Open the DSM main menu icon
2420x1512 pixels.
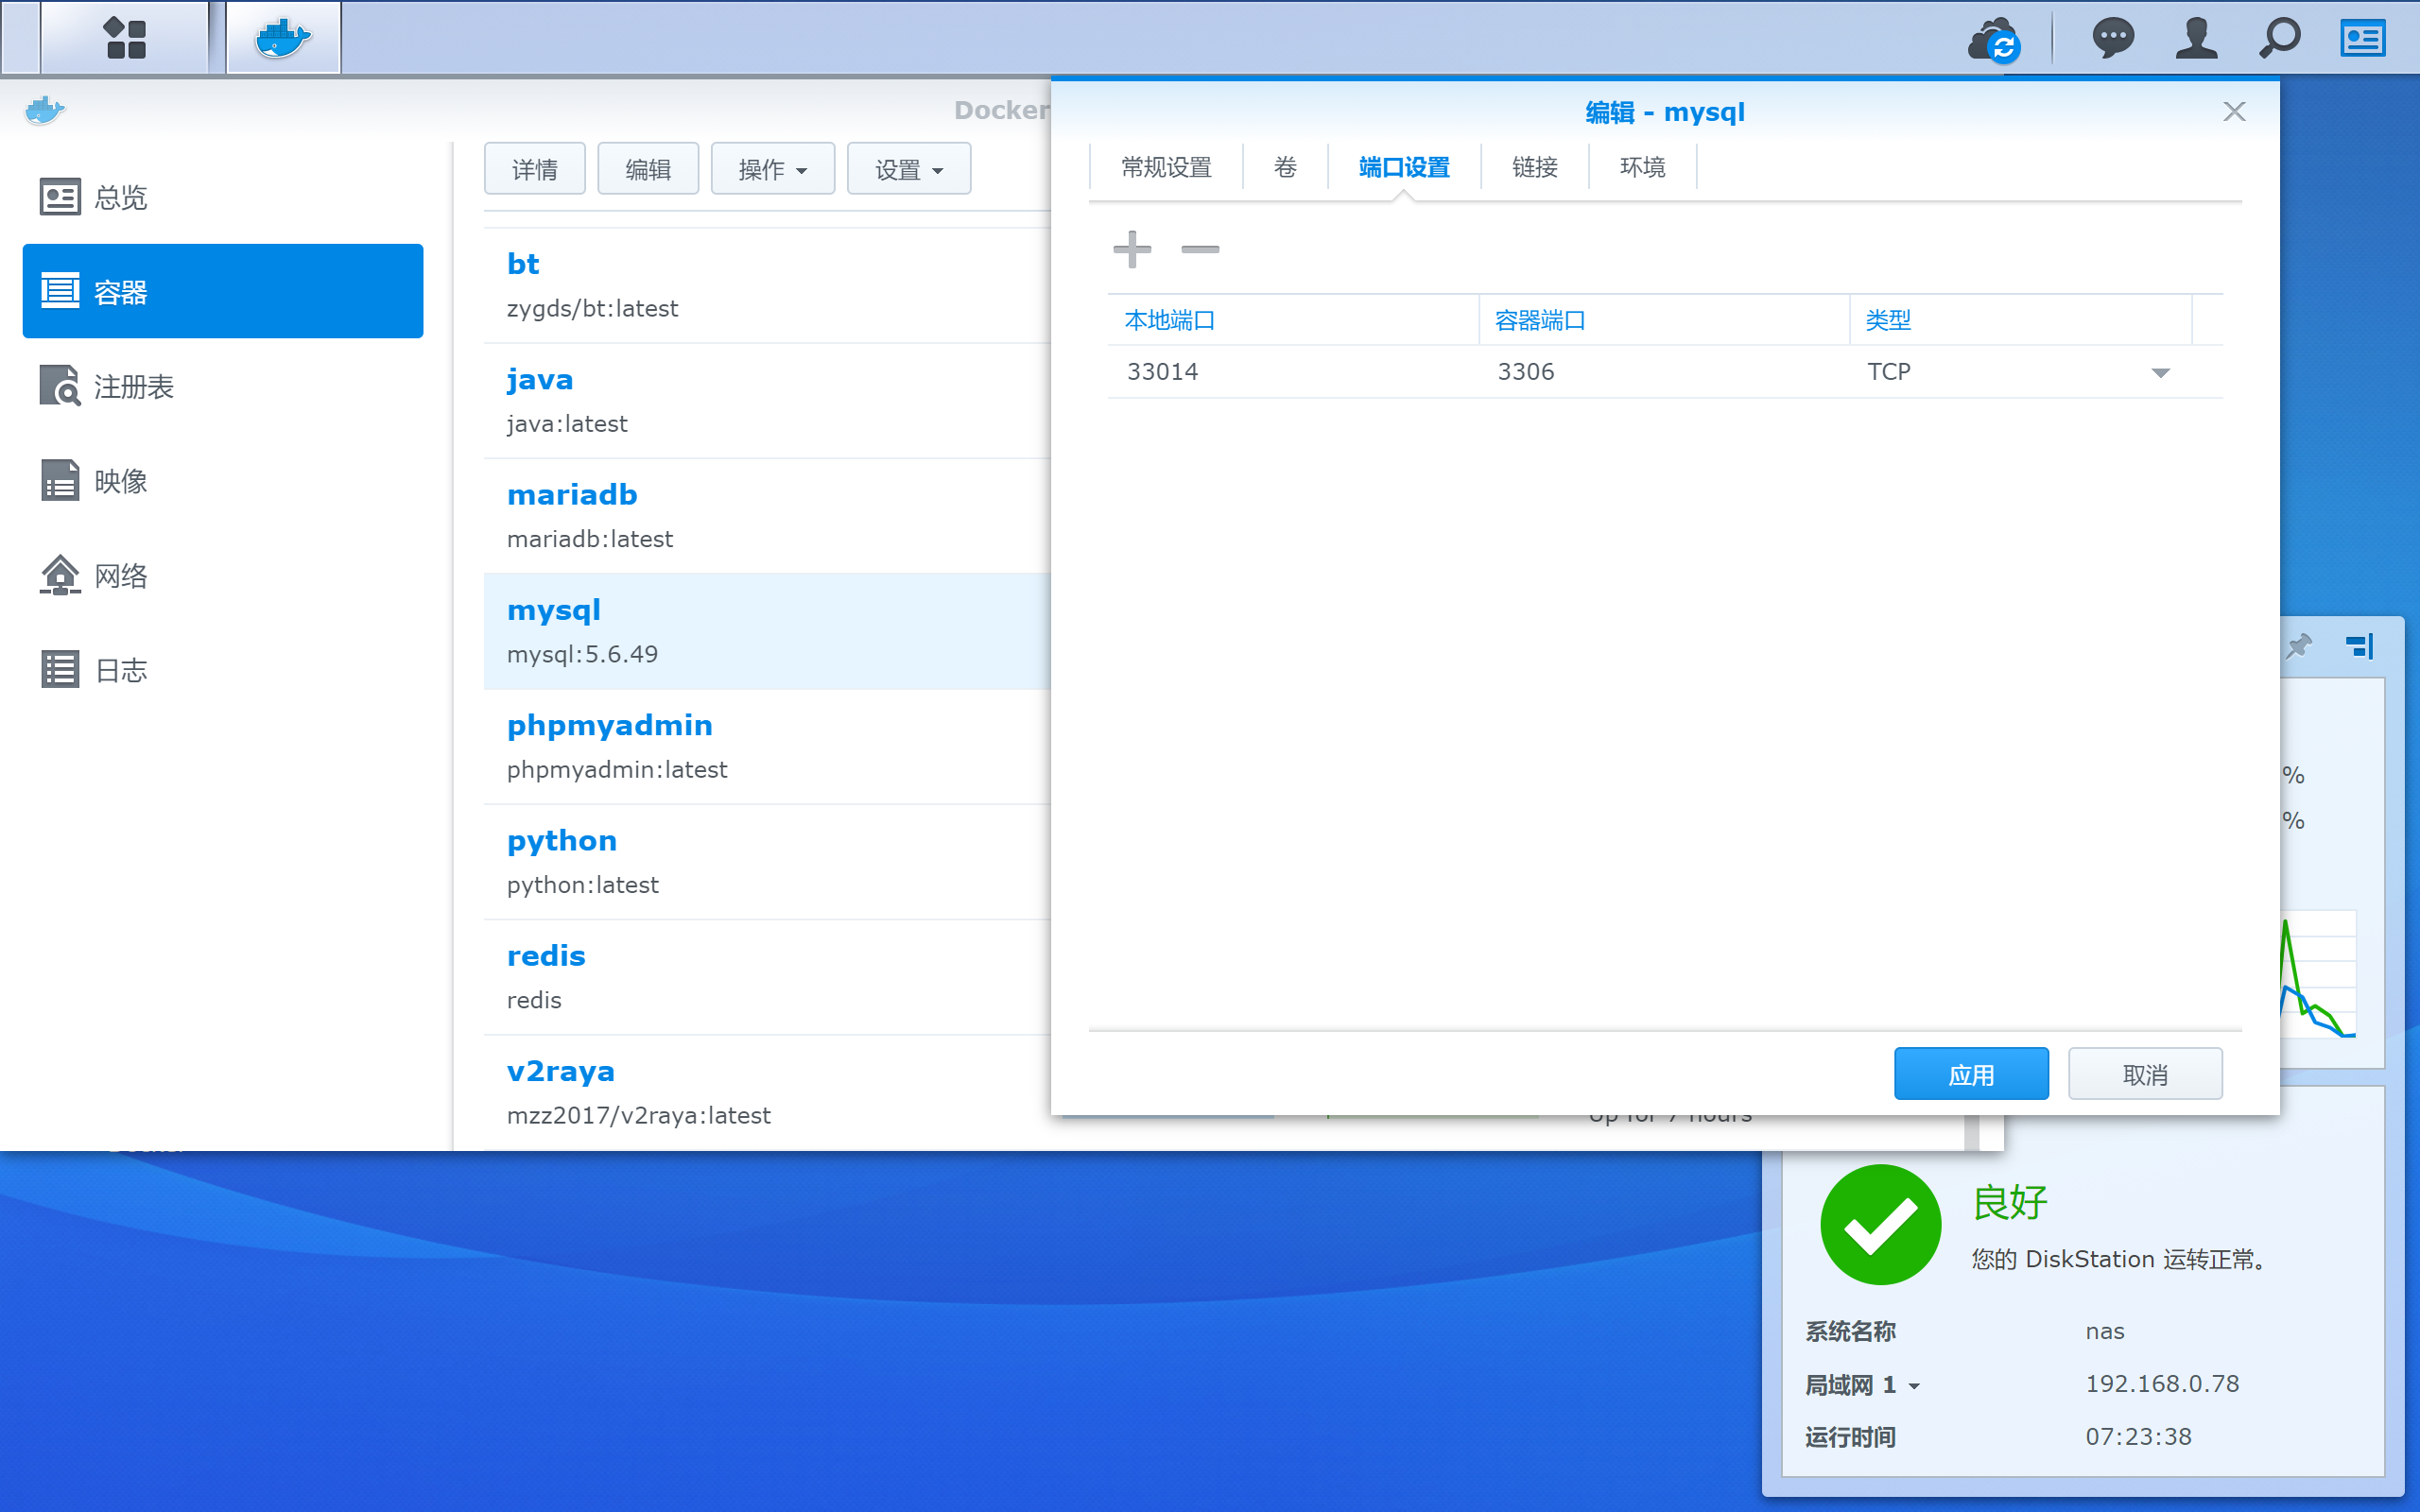tap(125, 38)
